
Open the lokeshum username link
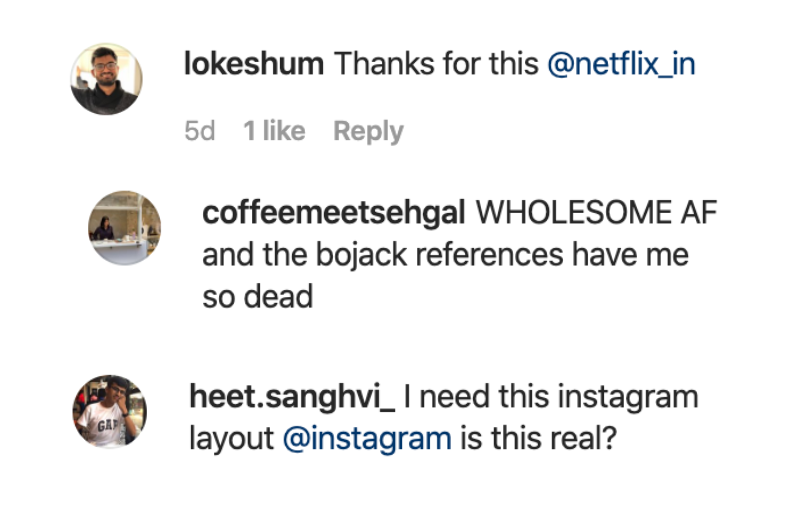pos(254,65)
